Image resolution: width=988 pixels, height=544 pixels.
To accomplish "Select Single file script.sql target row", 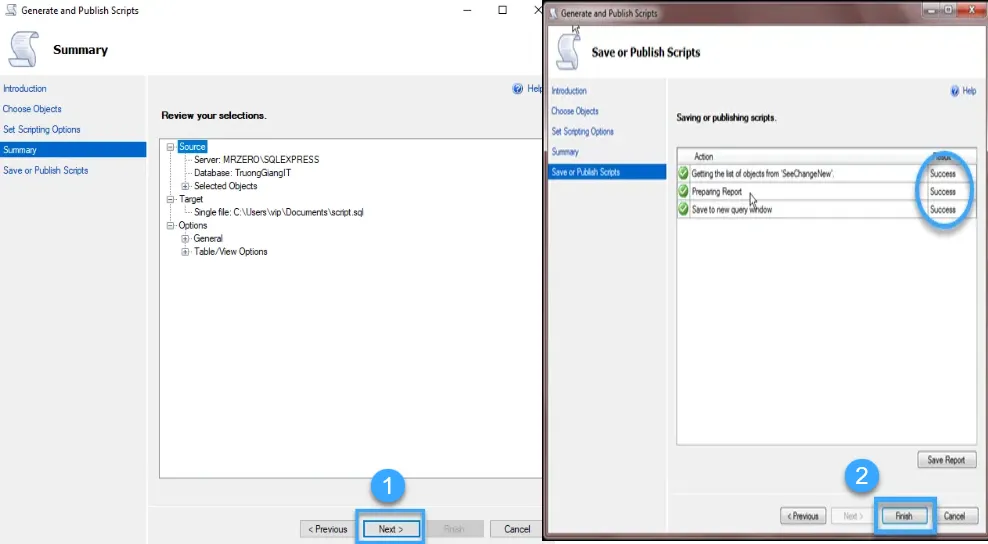I will 279,212.
